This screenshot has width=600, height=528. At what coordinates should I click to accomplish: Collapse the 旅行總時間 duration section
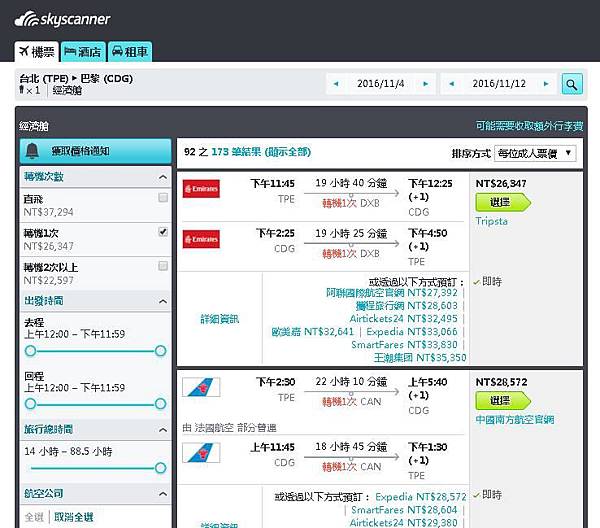(163, 430)
